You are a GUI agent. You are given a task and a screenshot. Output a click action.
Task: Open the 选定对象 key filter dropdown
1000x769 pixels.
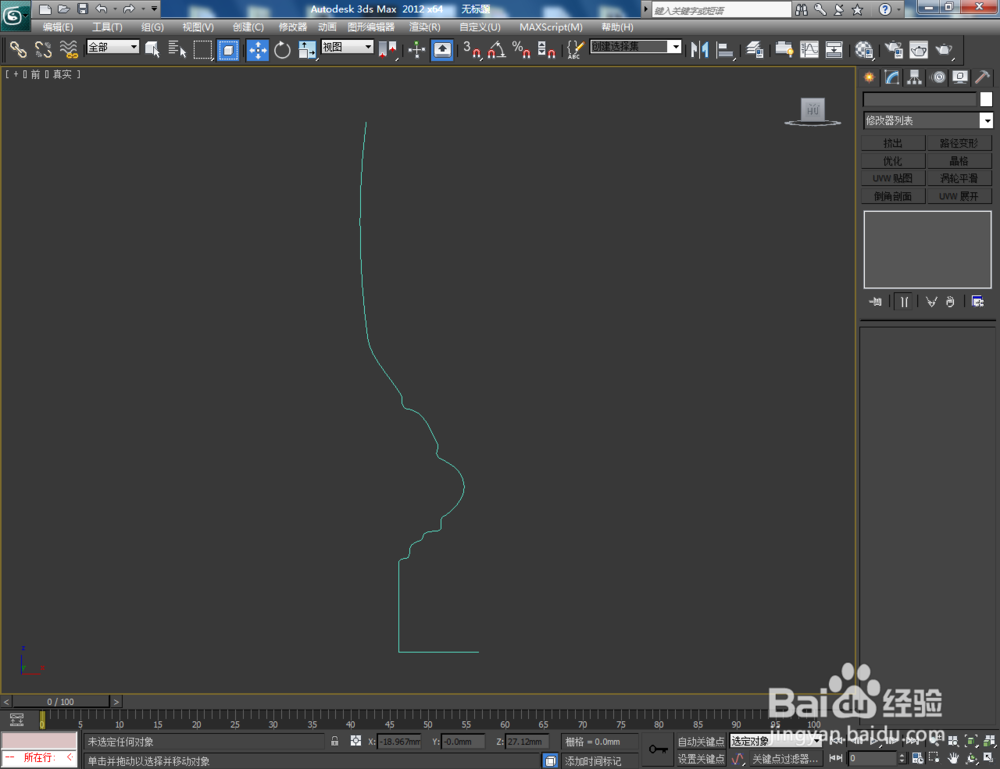tap(776, 741)
